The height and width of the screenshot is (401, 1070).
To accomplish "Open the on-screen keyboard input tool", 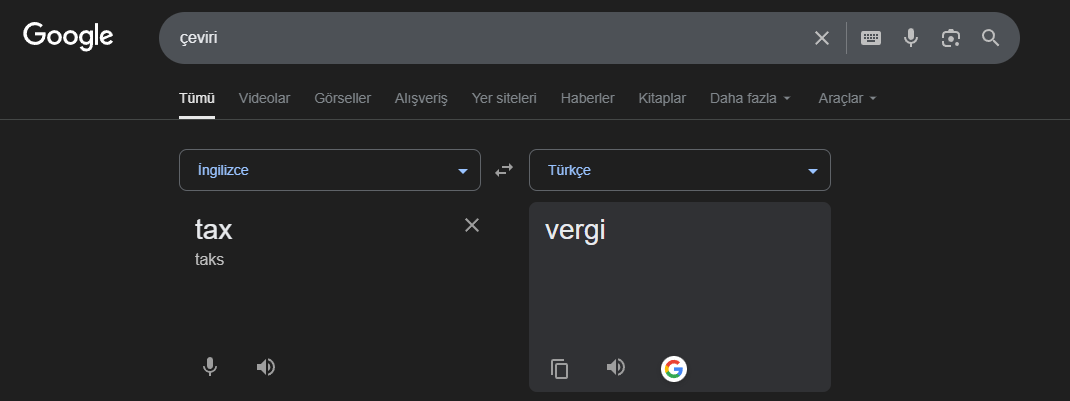I will [x=871, y=38].
